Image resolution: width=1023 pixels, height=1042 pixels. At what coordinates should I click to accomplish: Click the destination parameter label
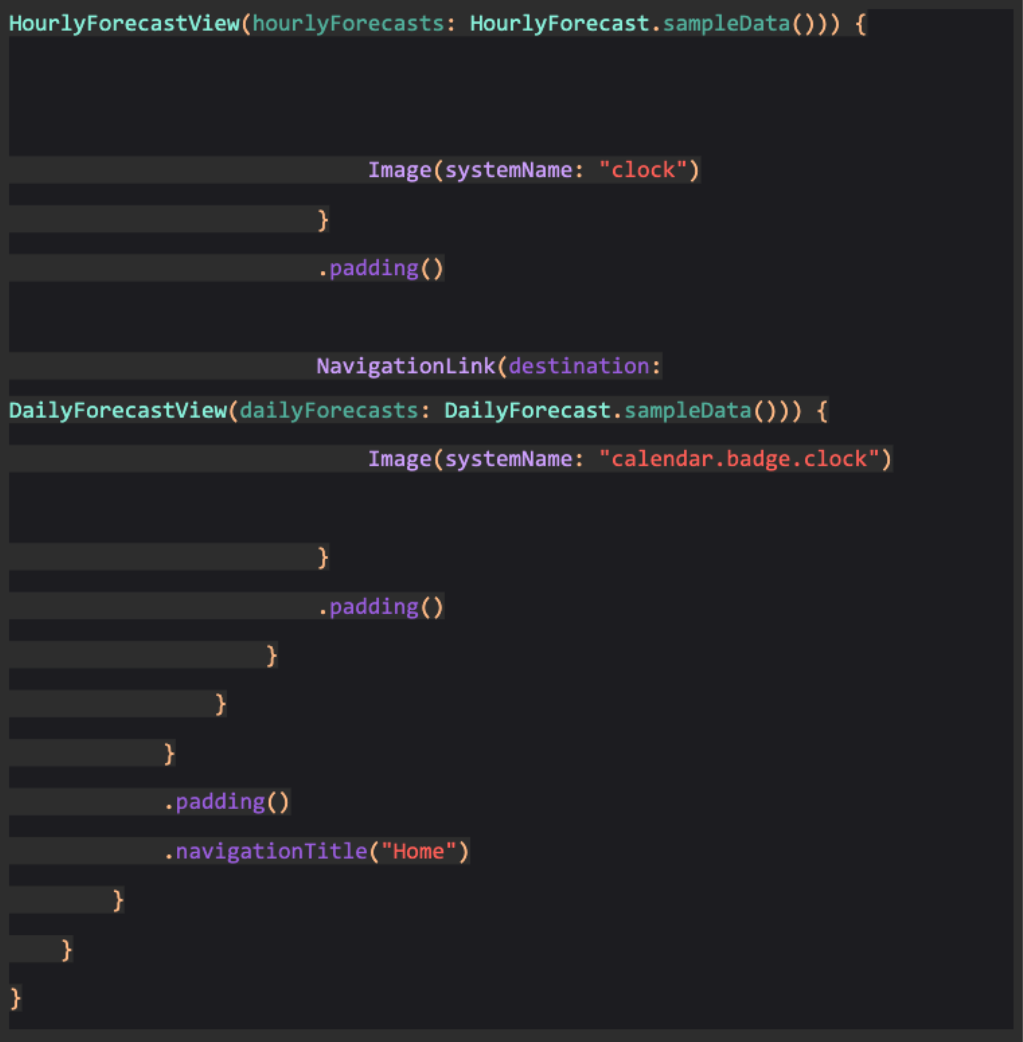[x=579, y=366]
